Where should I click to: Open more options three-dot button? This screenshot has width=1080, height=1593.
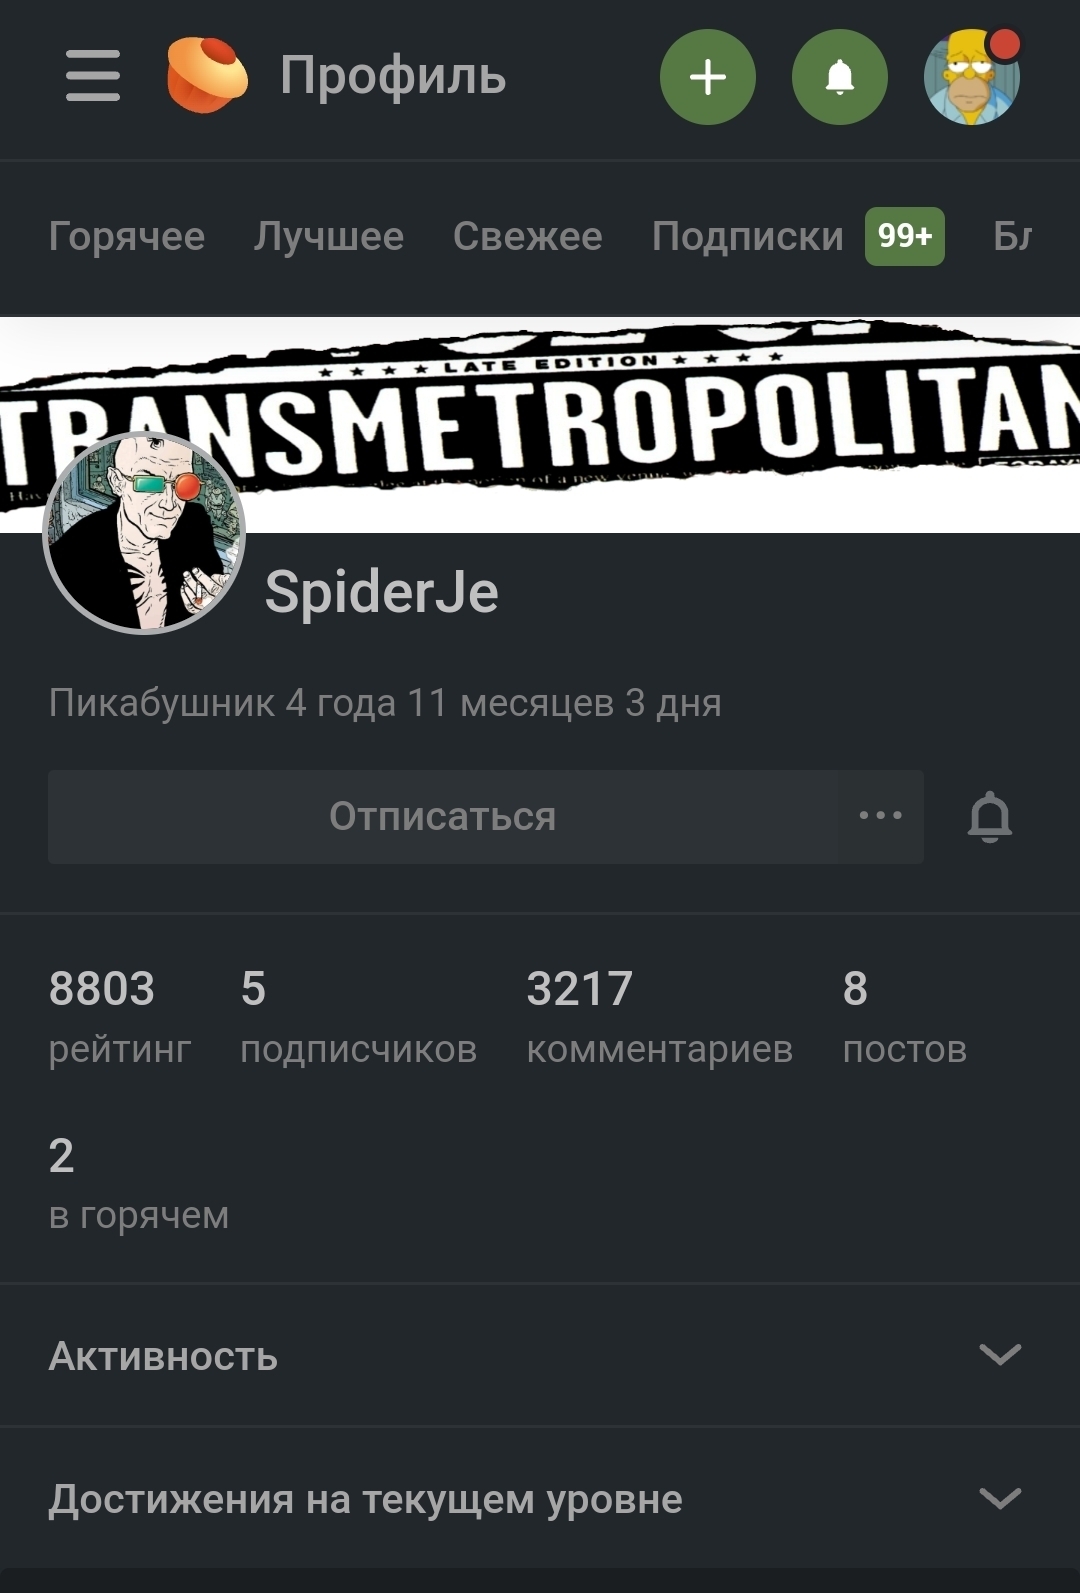(x=881, y=816)
